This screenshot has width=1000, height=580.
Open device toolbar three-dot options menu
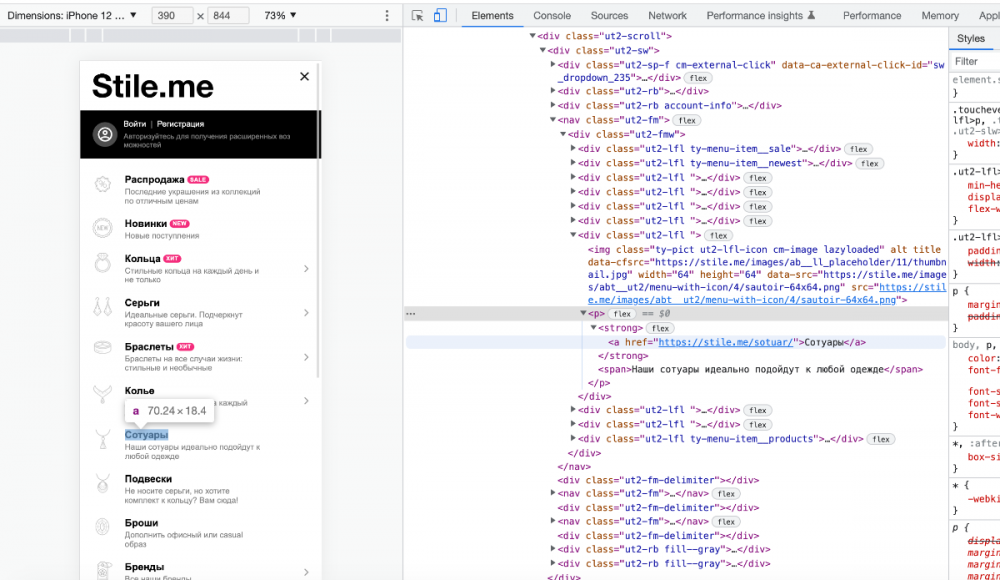click(x=387, y=16)
